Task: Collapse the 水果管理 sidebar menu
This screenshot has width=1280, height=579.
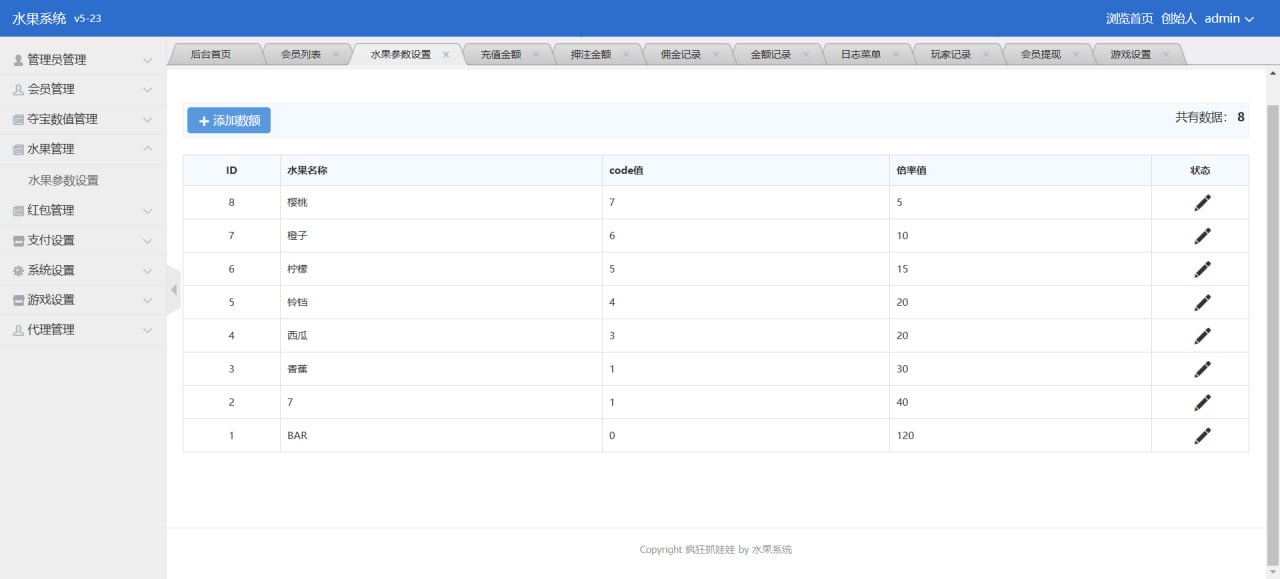Action: [x=83, y=150]
